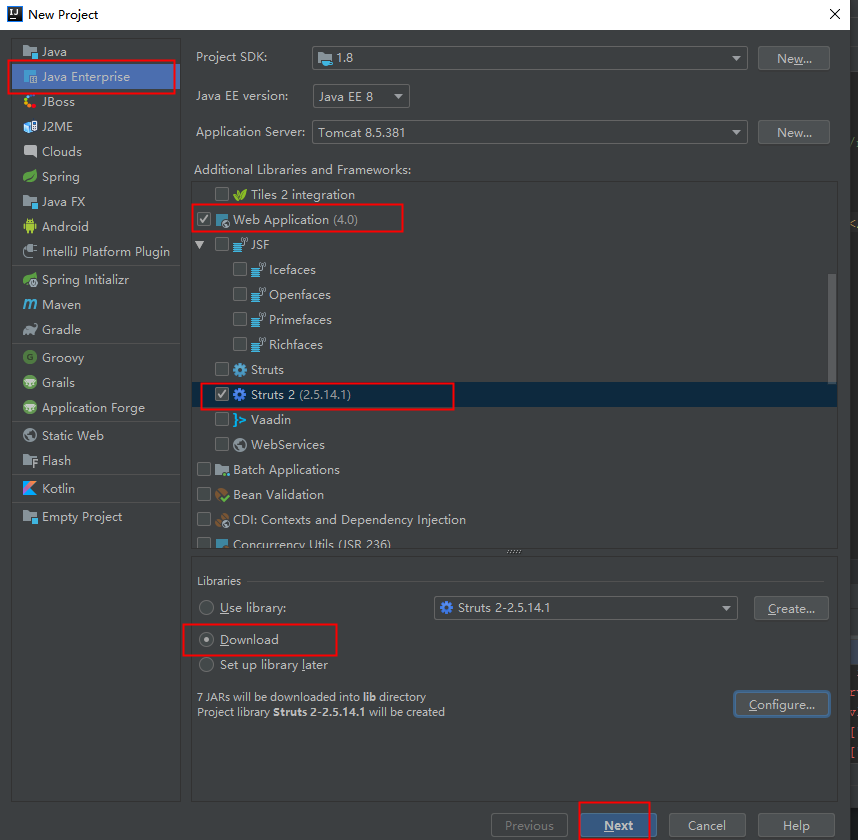Click New button beside Project SDK
Viewport: 858px width, 840px height.
pyautogui.click(x=794, y=59)
